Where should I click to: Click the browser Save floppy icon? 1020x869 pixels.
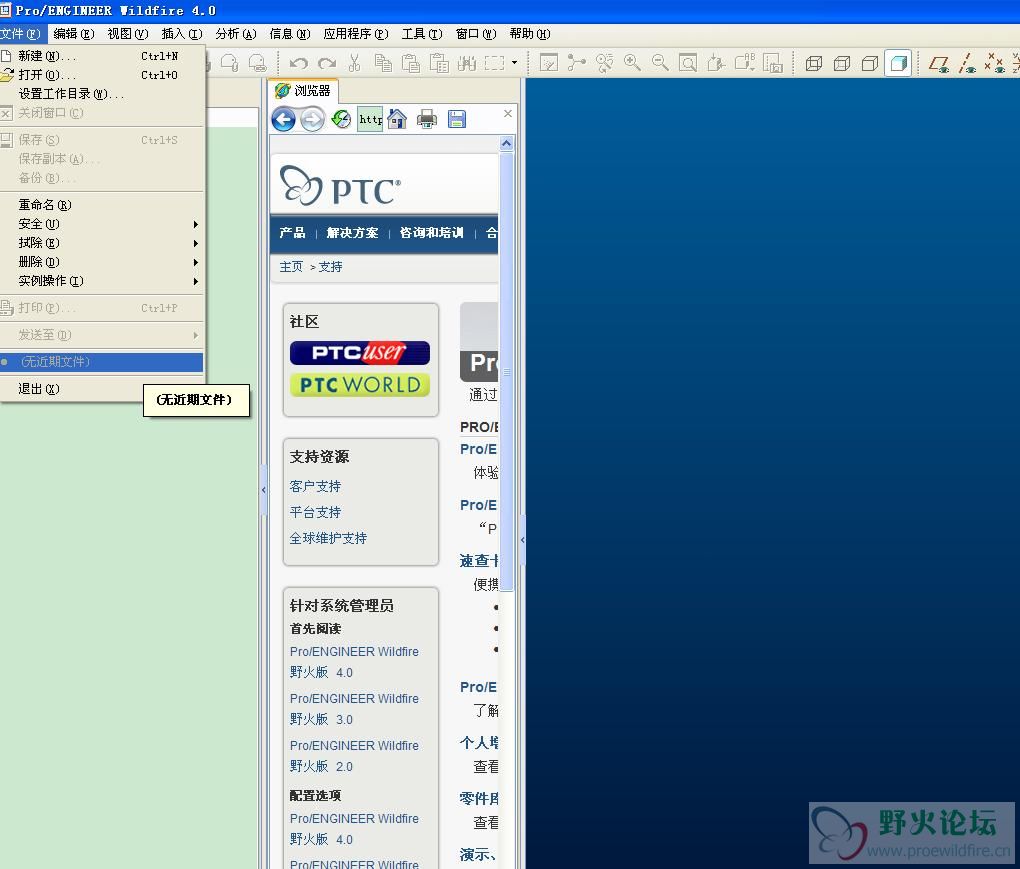(457, 119)
